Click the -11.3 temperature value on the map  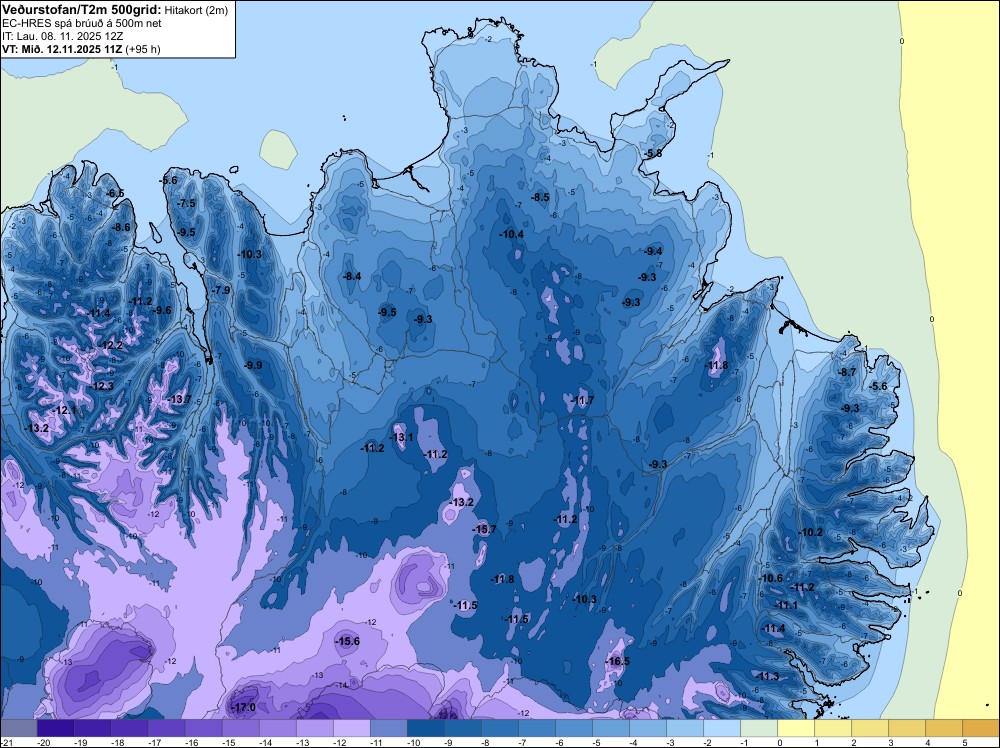tap(767, 677)
